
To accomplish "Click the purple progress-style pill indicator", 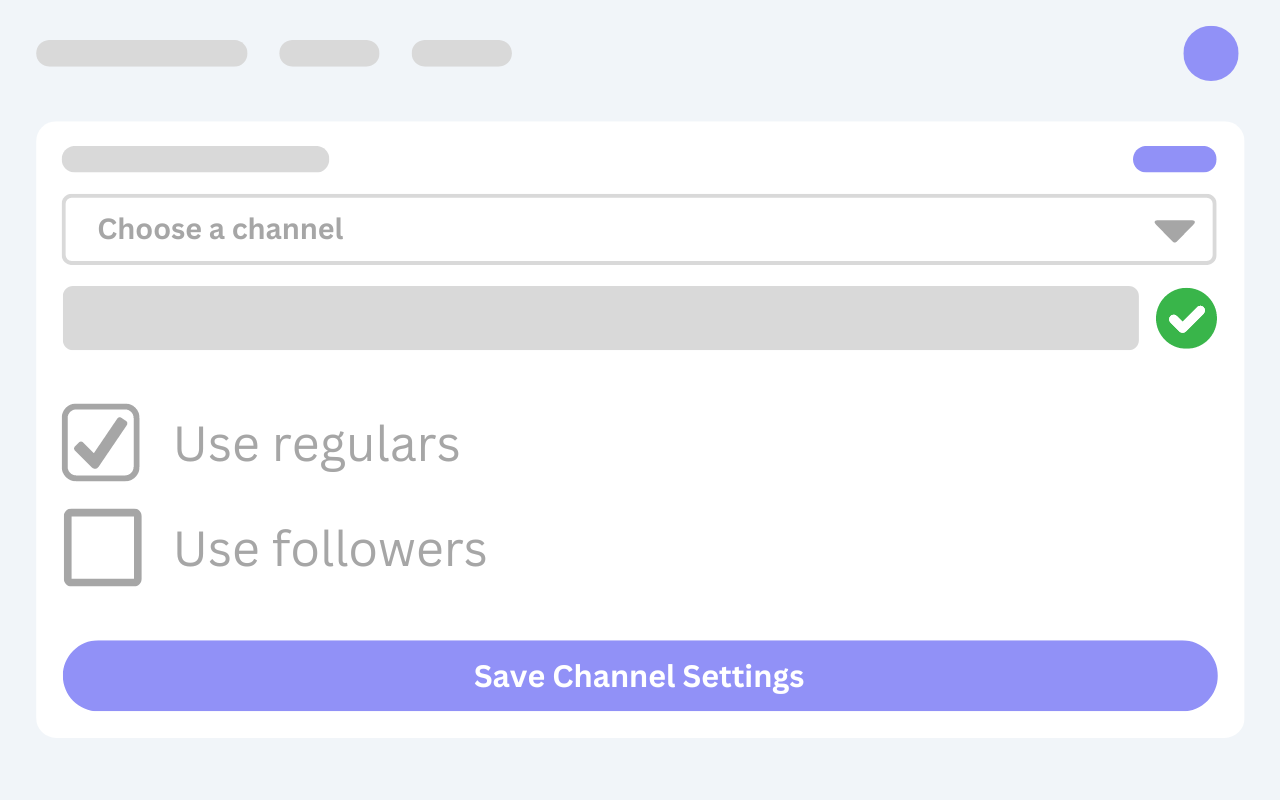I will pos(1174,159).
